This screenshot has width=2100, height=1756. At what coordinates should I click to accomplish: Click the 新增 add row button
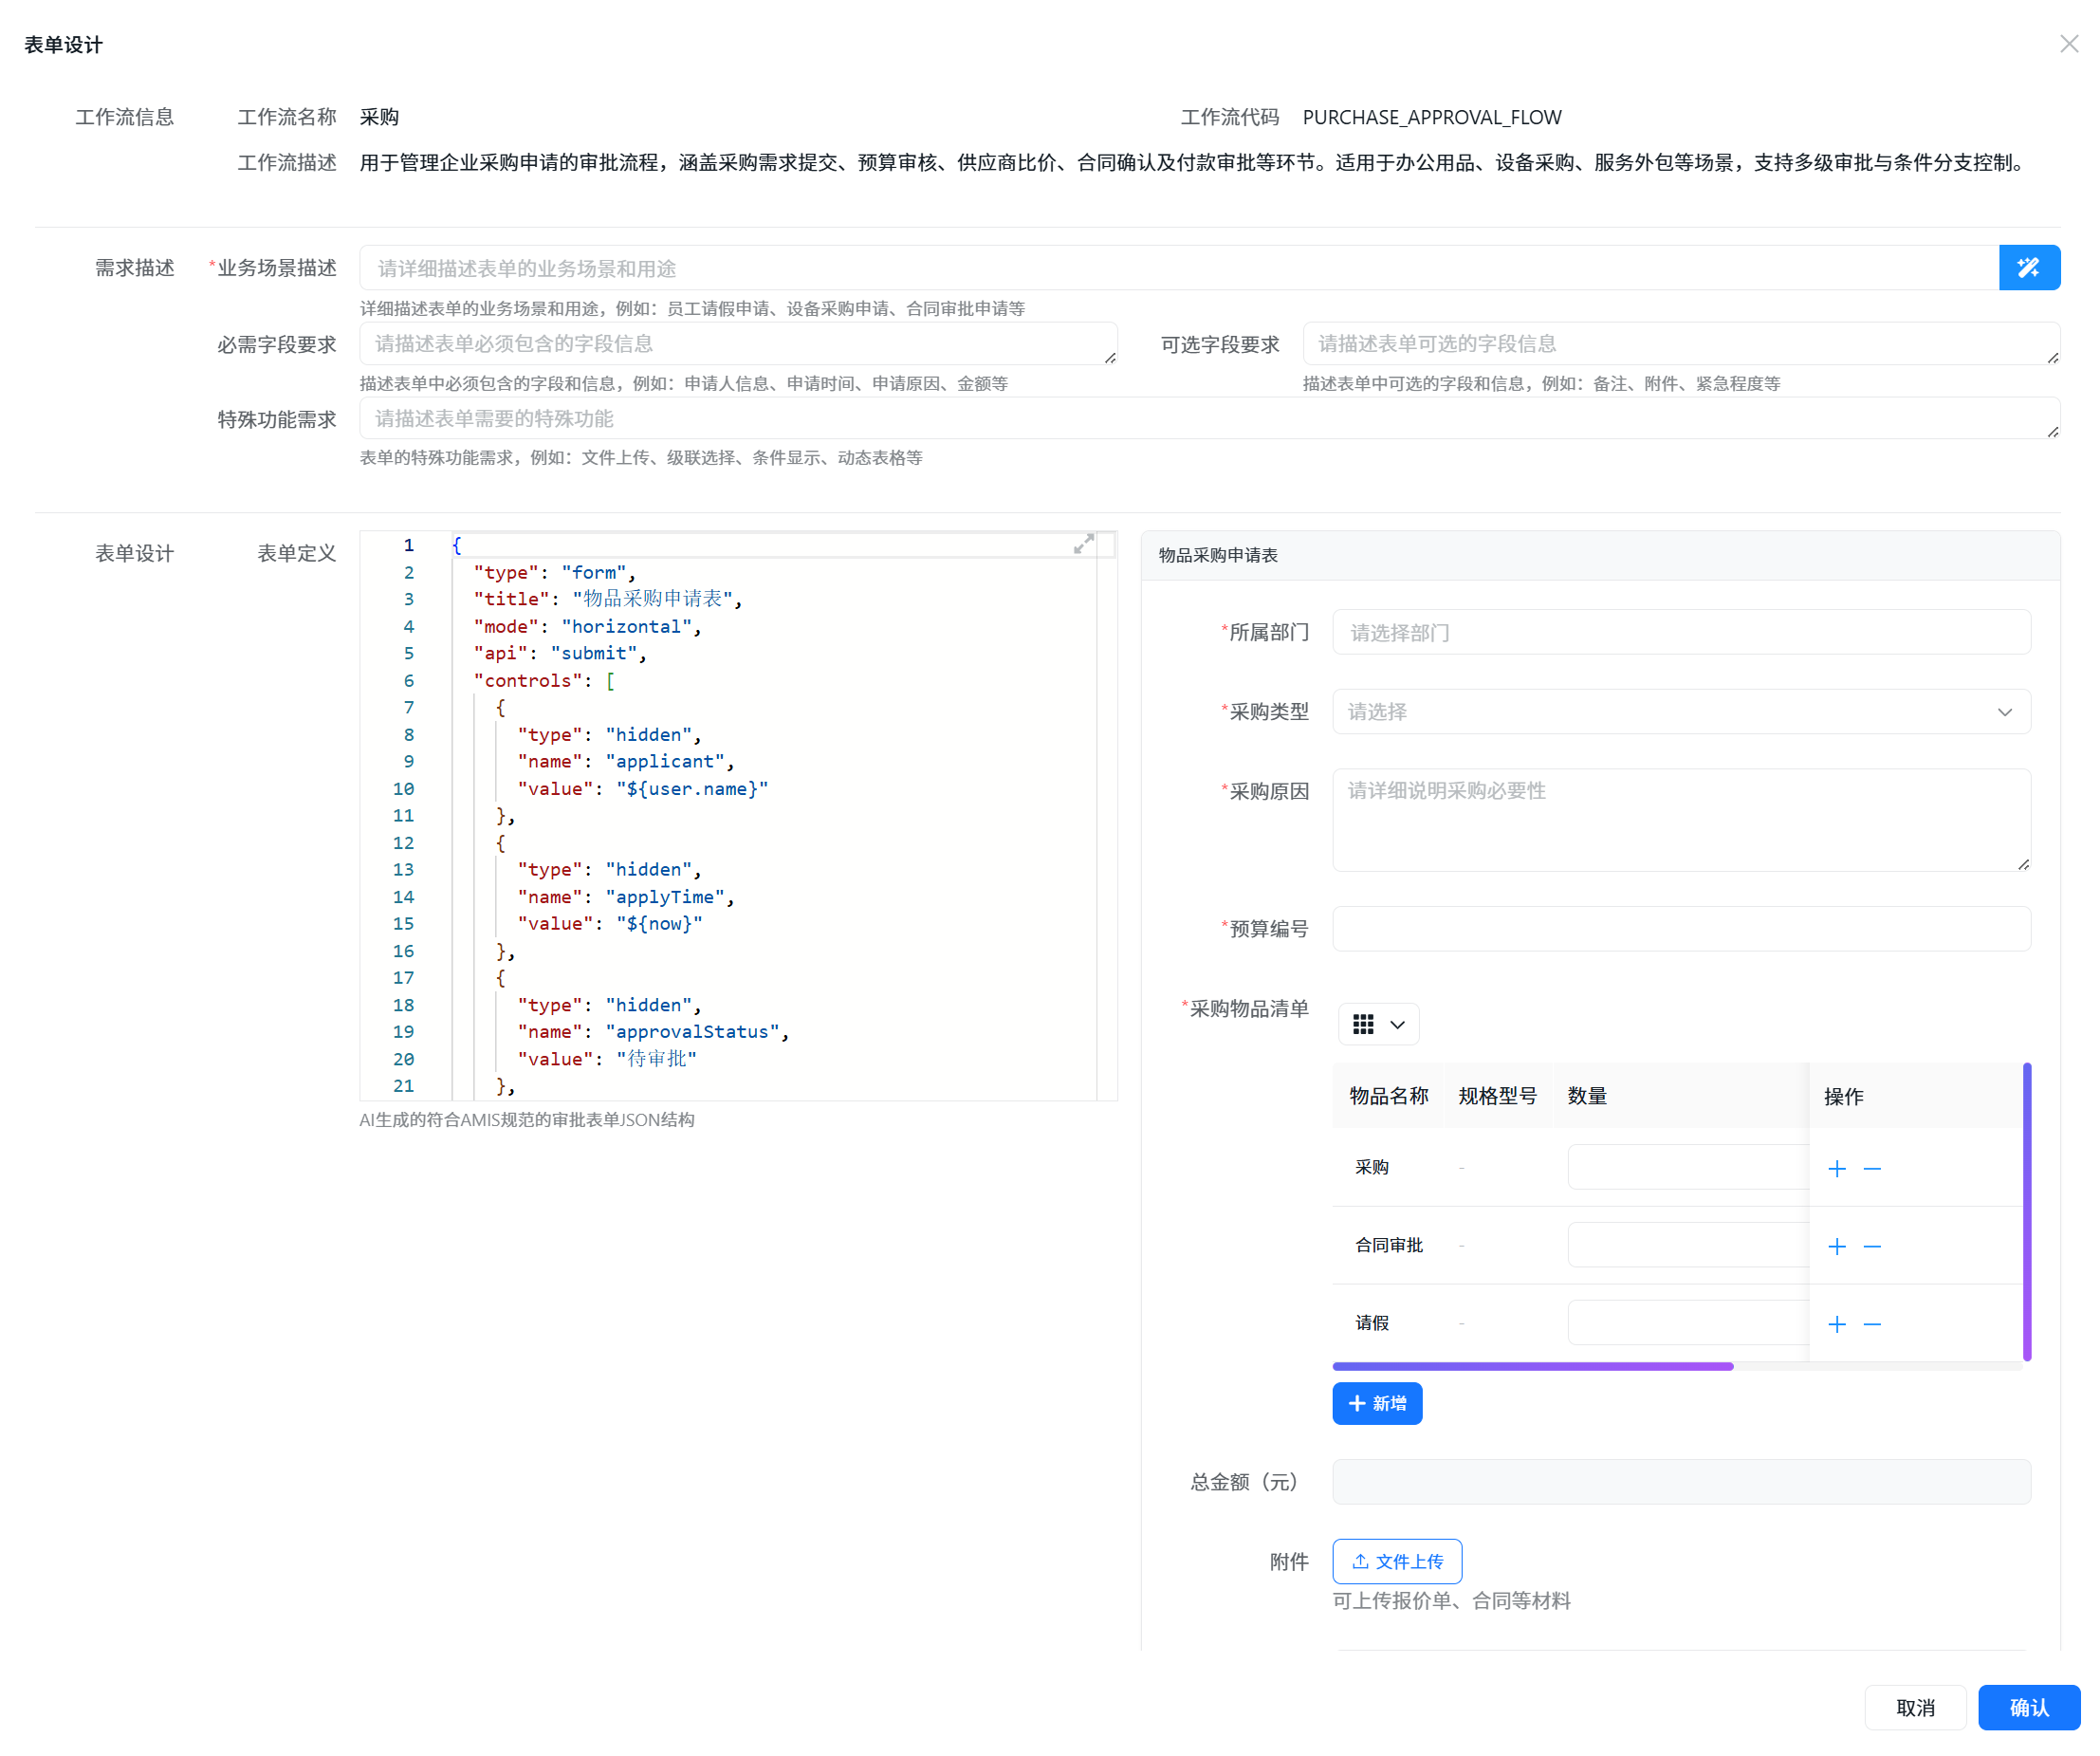click(1376, 1403)
